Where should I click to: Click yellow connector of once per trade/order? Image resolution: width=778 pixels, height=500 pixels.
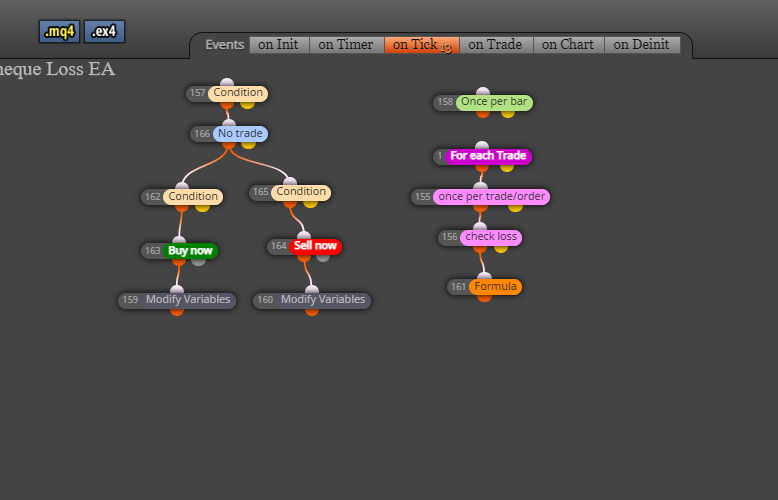coord(516,207)
